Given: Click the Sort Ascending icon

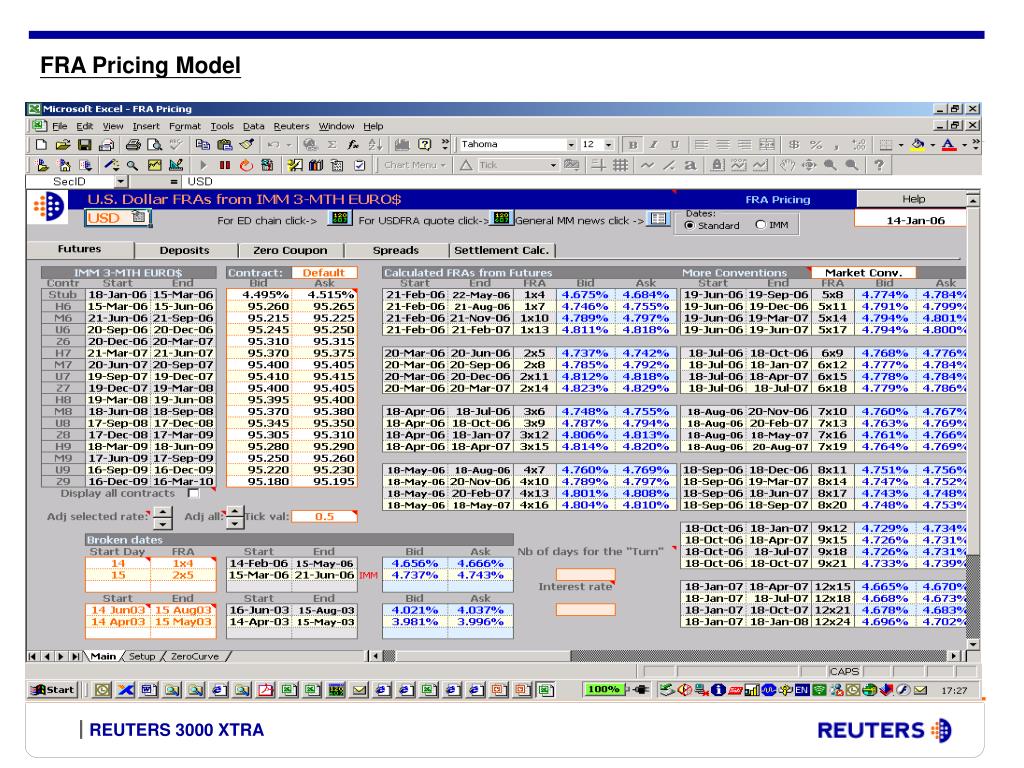Looking at the screenshot, I should [x=375, y=145].
